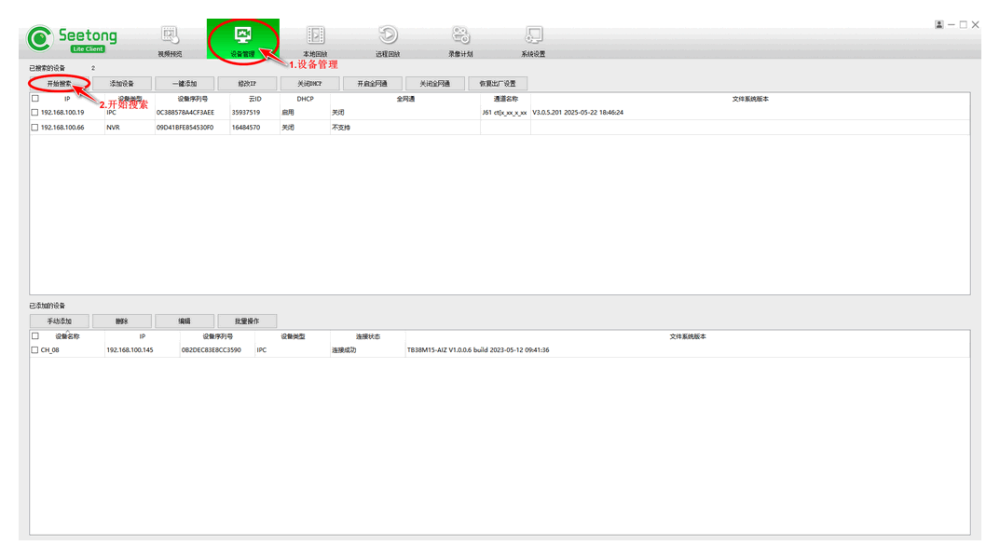Open the 系统设置 system settings tab

coord(533,40)
